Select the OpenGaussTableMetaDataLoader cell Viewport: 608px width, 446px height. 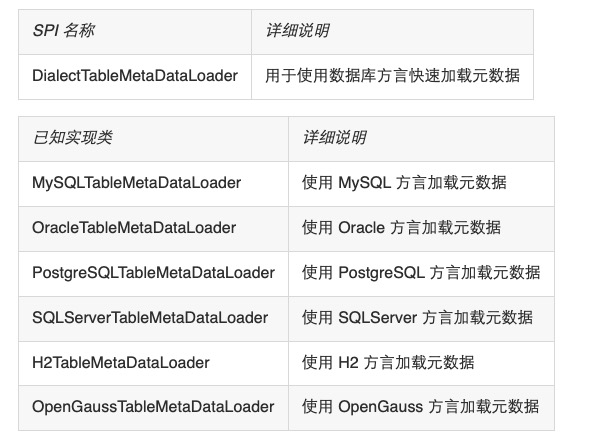pyautogui.click(x=153, y=407)
